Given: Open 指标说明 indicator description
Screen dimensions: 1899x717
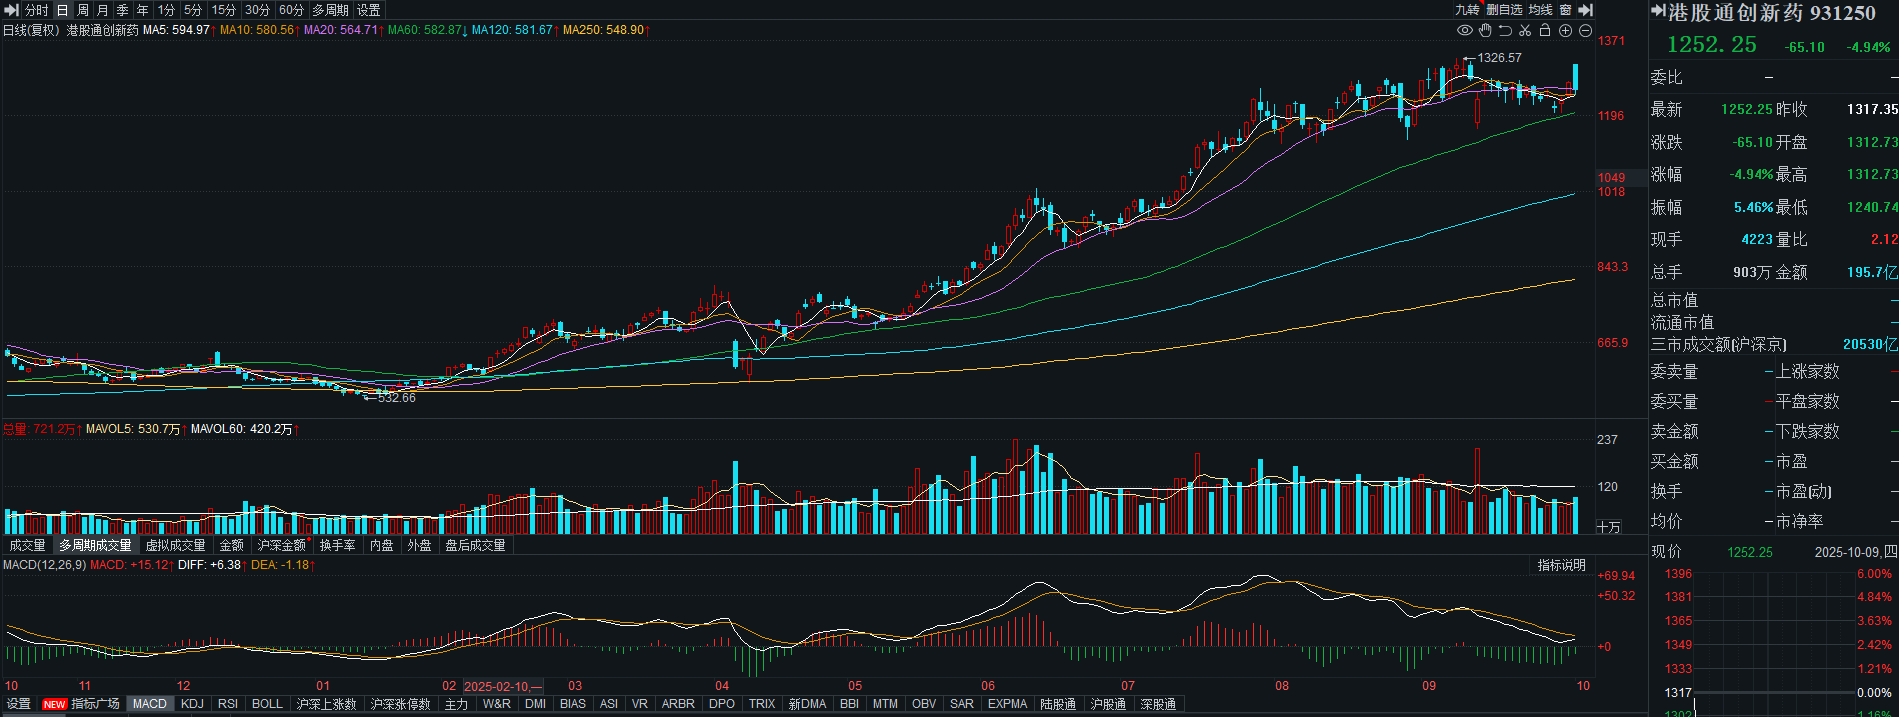Looking at the screenshot, I should pyautogui.click(x=1561, y=565).
